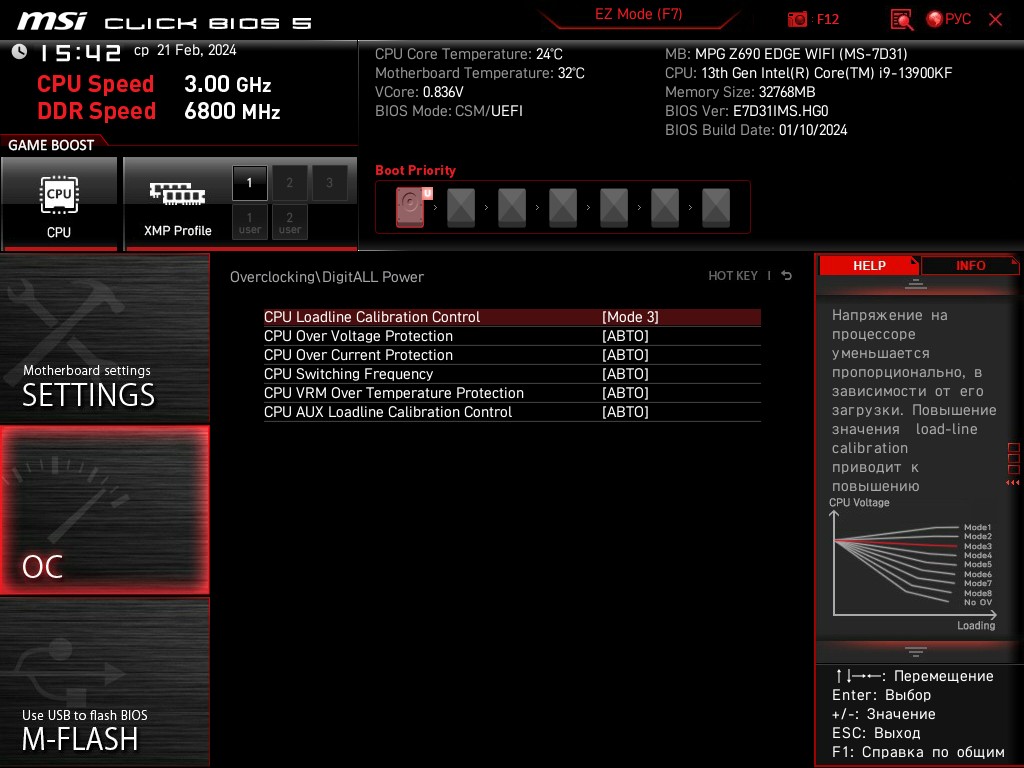Switch to the INFO tab
Viewport: 1024px width, 768px height.
970,265
